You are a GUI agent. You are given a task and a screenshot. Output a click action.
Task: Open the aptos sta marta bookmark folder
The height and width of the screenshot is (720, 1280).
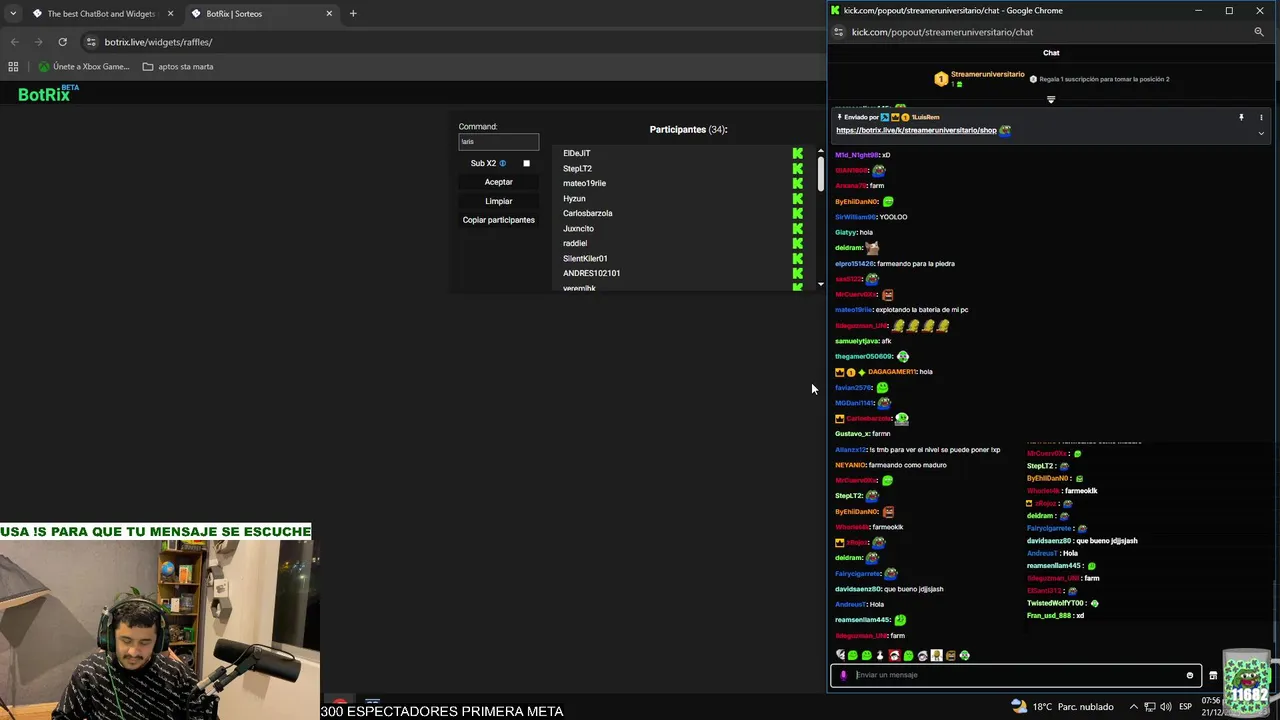coord(178,67)
